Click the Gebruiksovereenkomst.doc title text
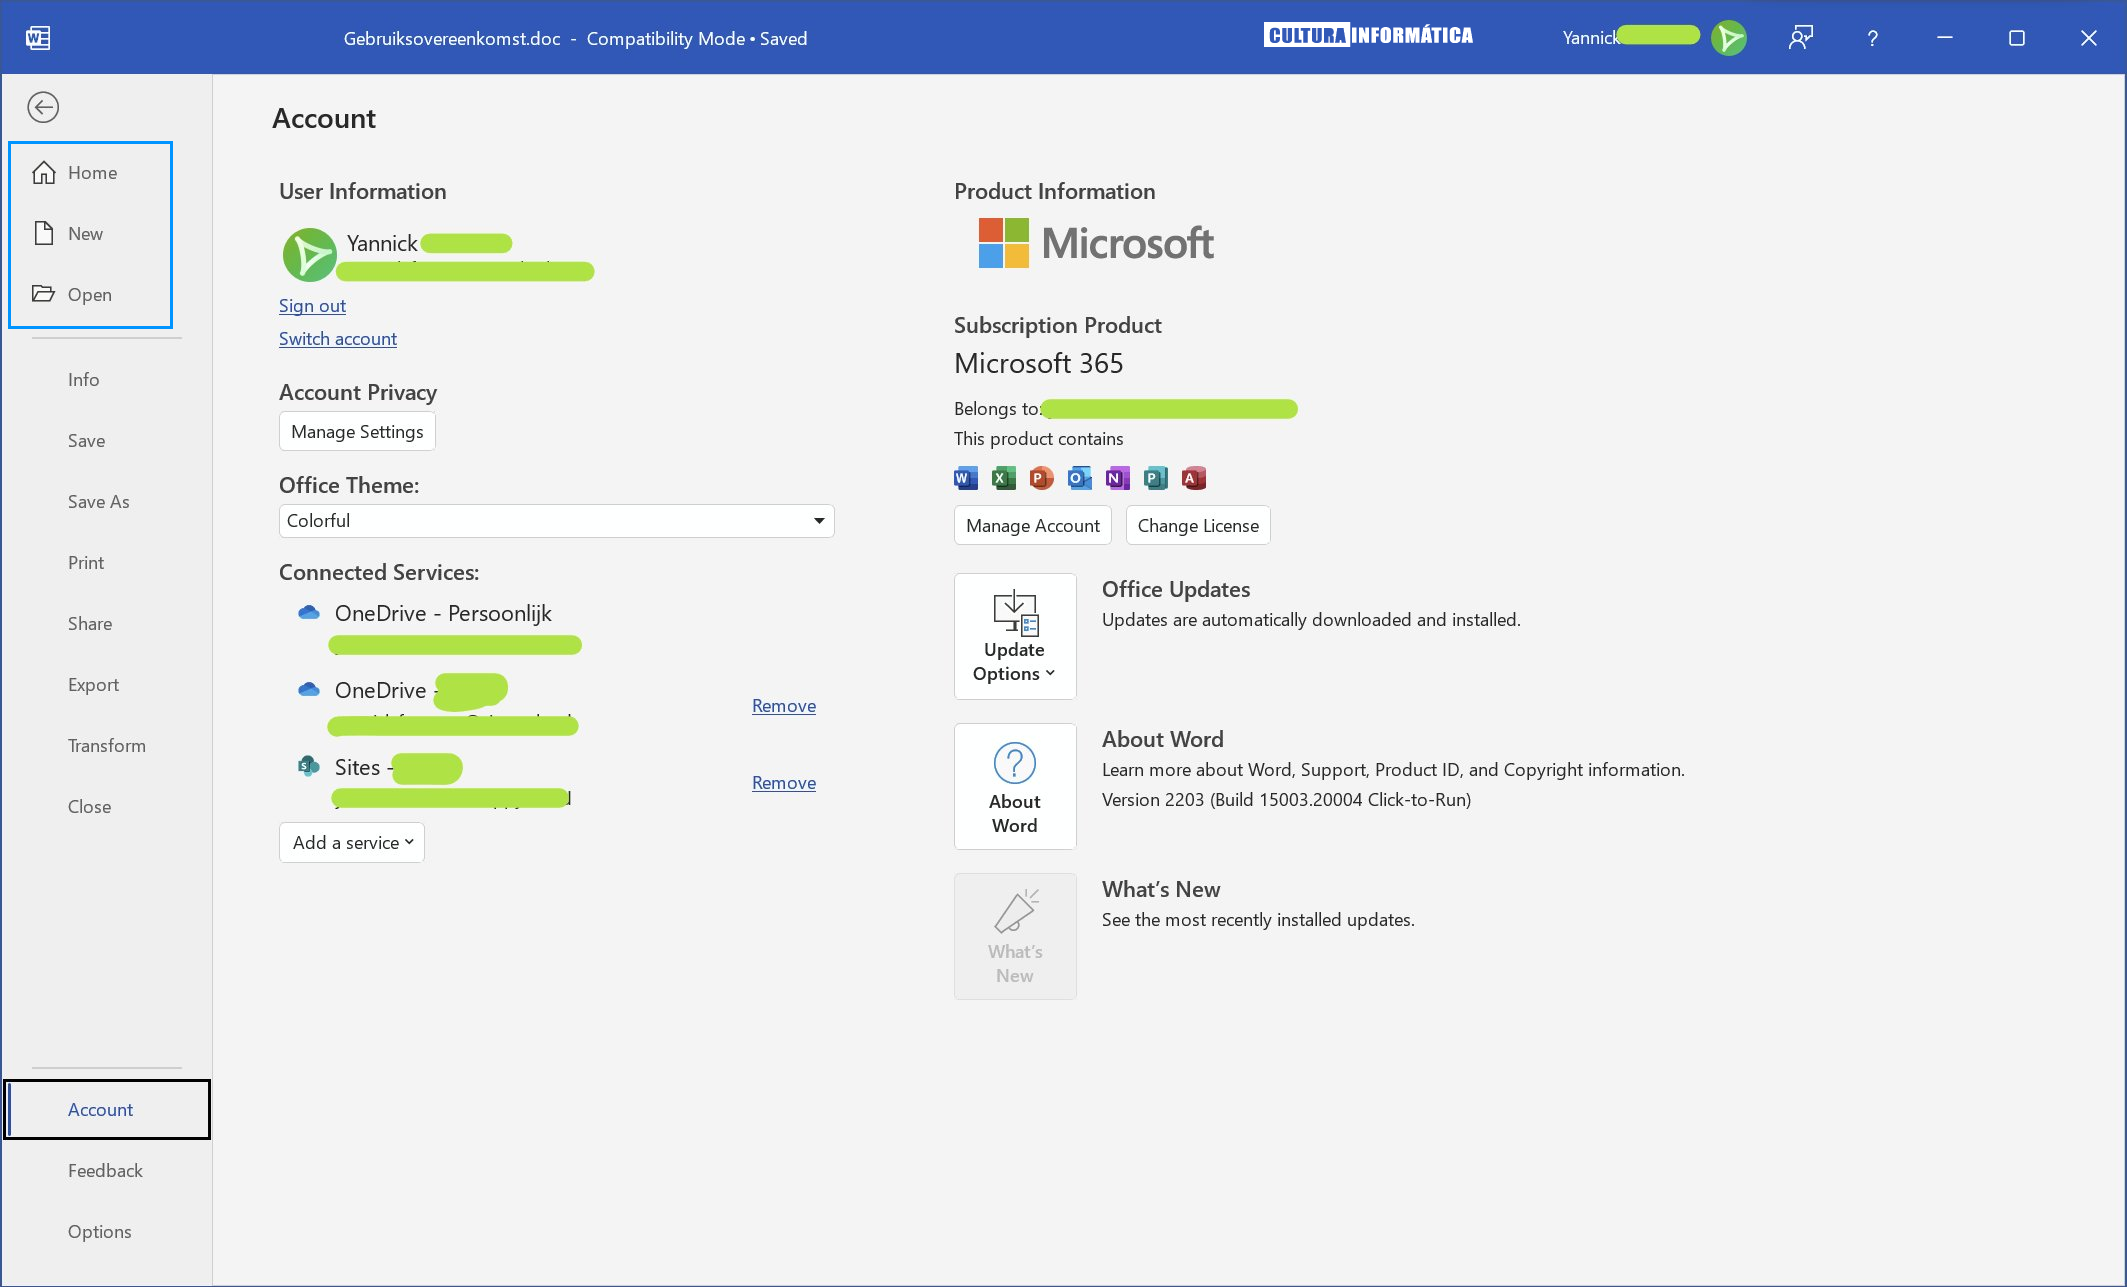The width and height of the screenshot is (2127, 1287). pyautogui.click(x=452, y=38)
